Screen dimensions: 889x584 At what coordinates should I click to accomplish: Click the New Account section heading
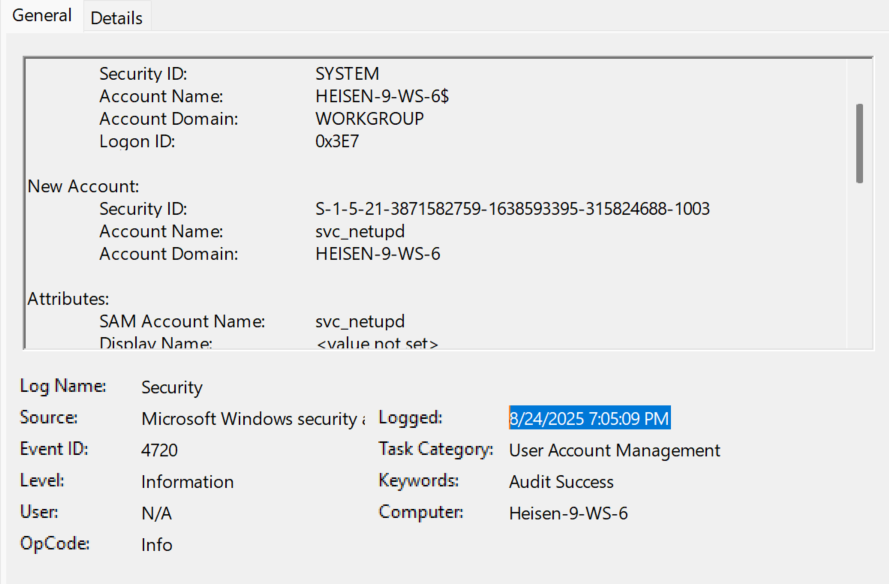click(x=83, y=186)
